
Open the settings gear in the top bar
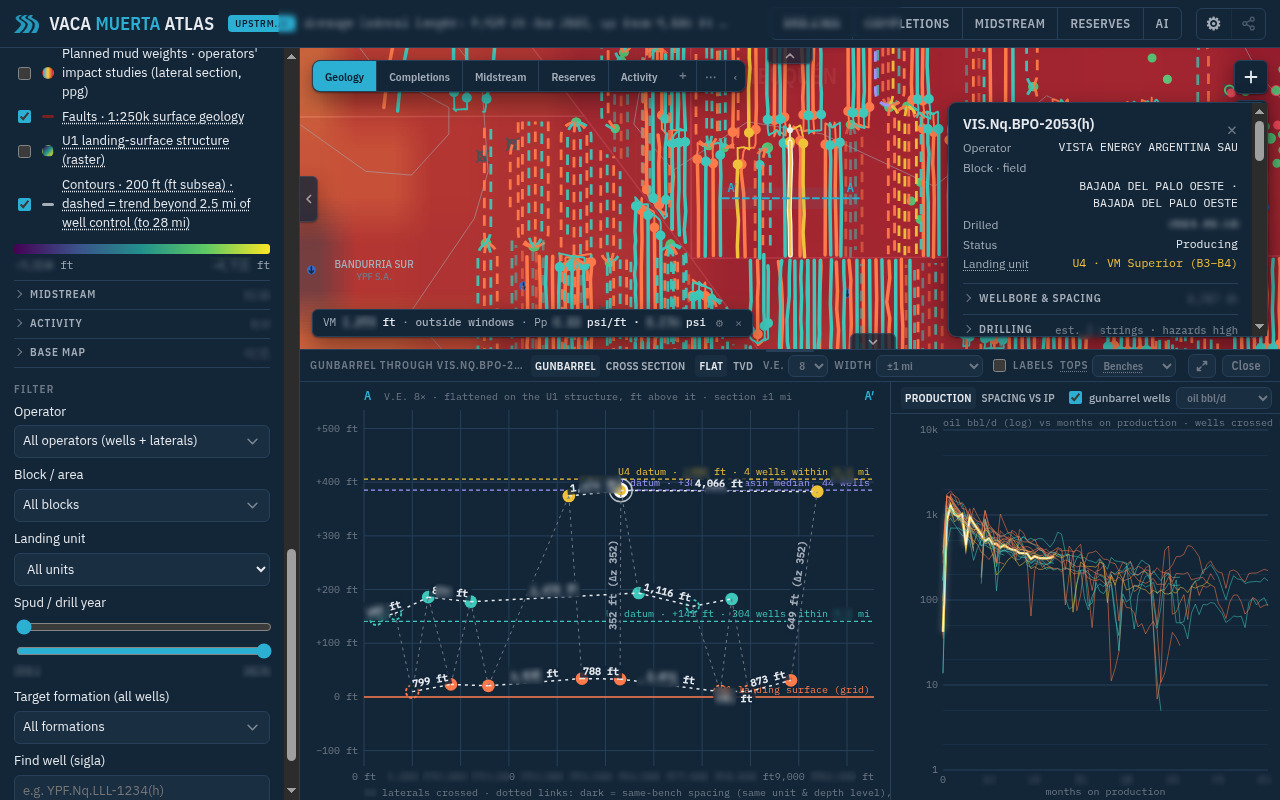pos(1214,24)
